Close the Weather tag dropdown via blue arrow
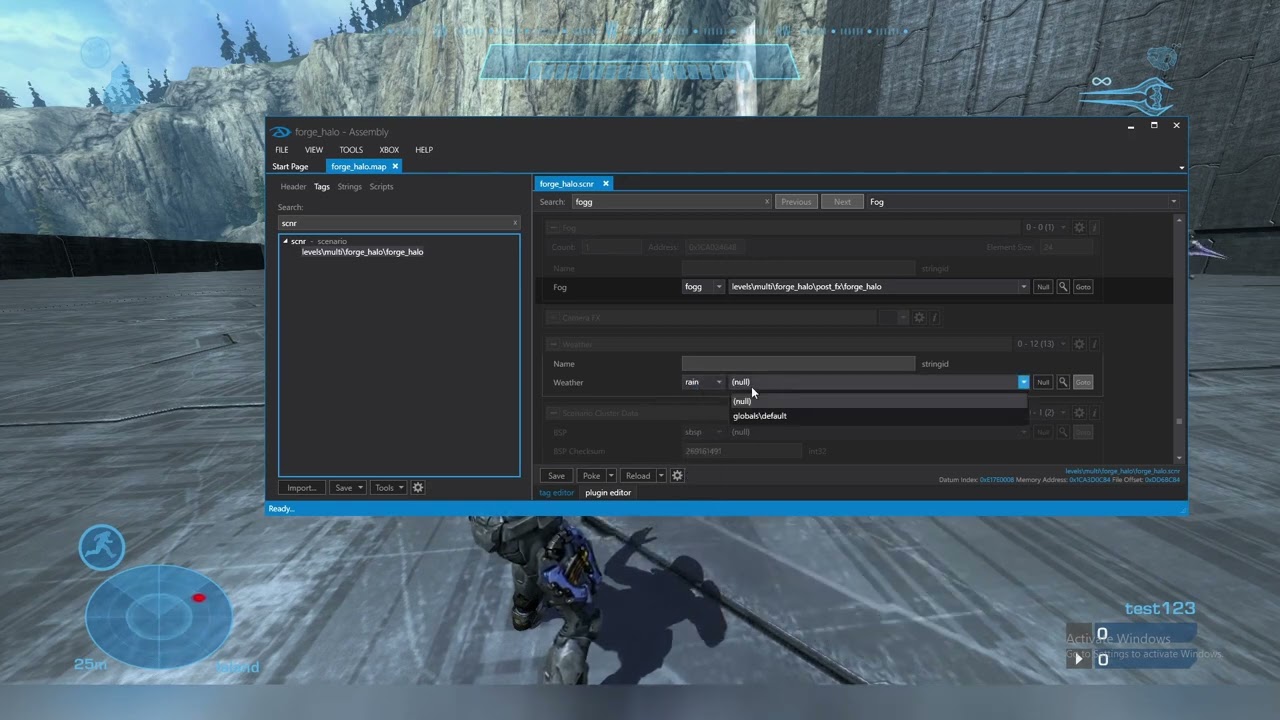 (1023, 382)
